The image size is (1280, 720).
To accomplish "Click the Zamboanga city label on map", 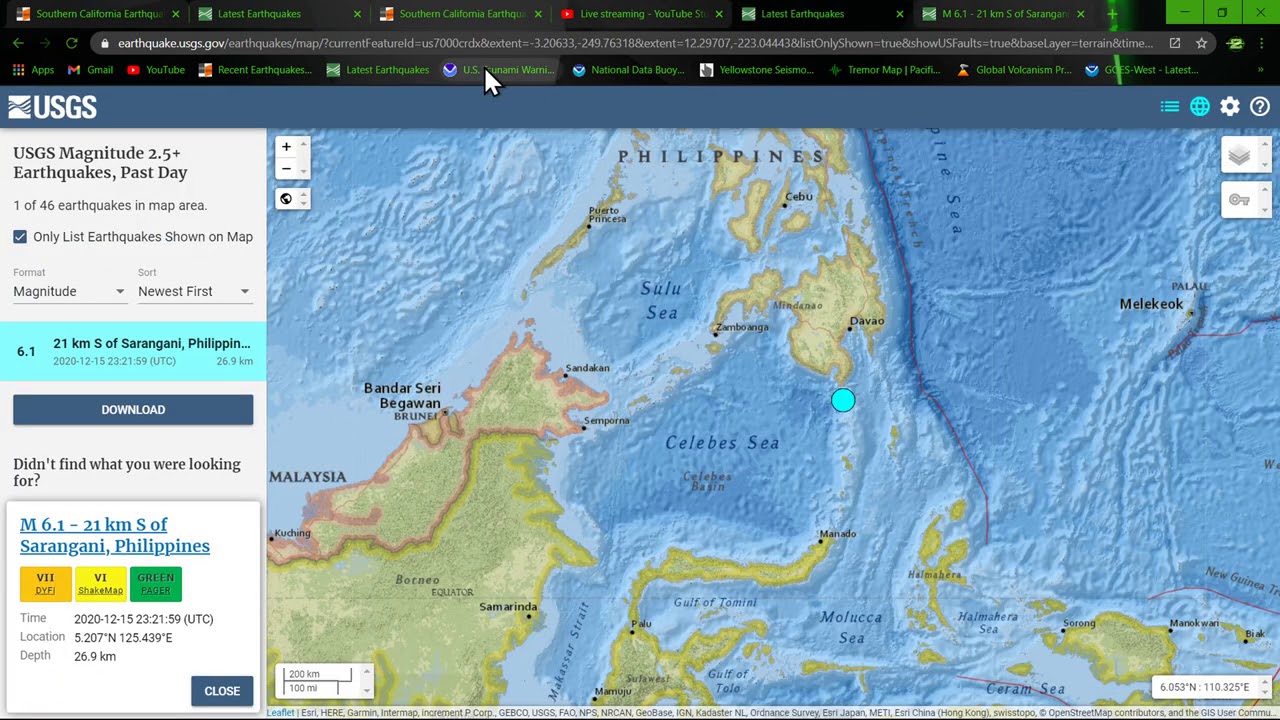I will coord(742,327).
